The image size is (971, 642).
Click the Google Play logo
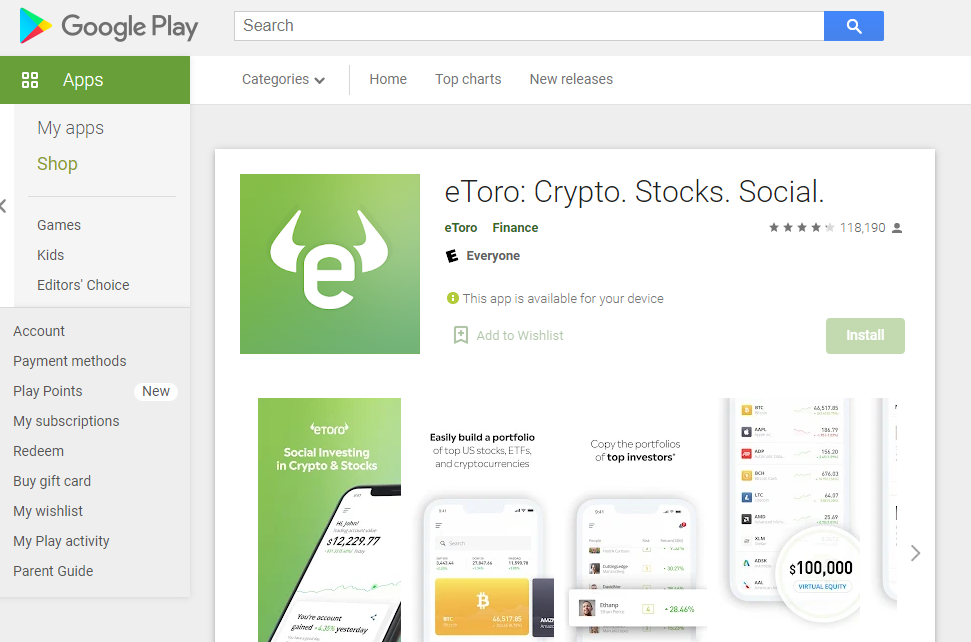[109, 26]
